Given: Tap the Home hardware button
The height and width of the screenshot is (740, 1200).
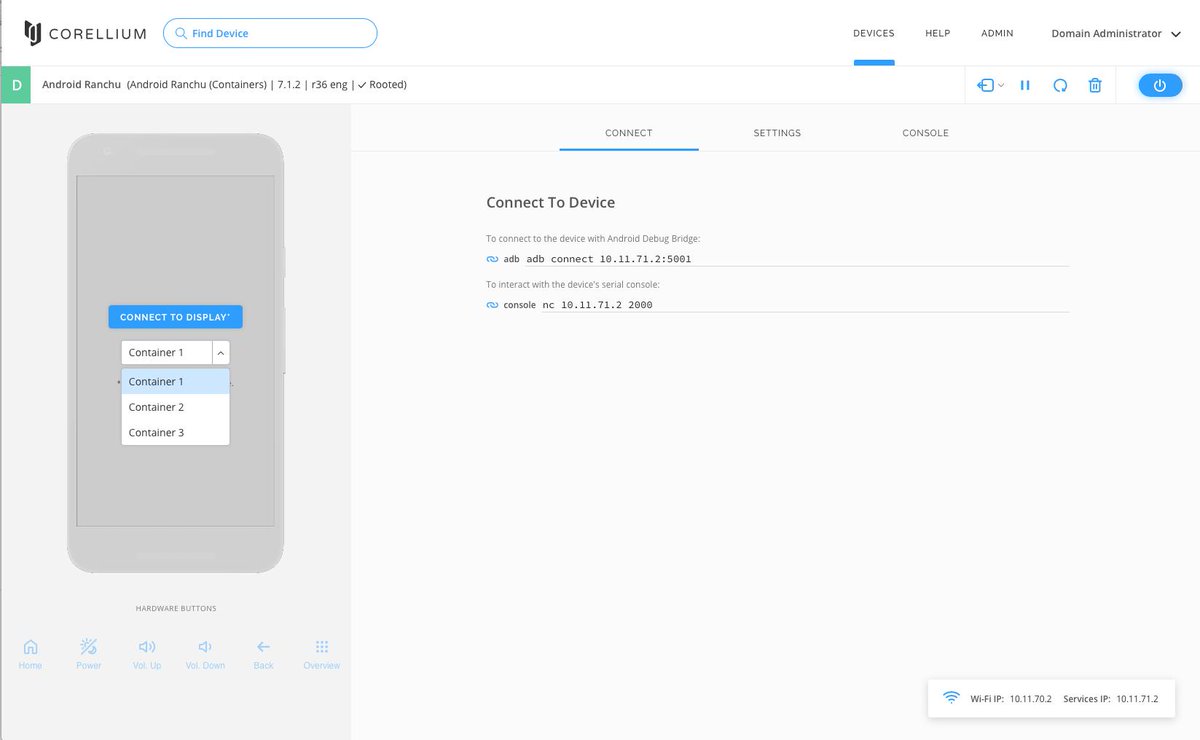Looking at the screenshot, I should pyautogui.click(x=30, y=654).
